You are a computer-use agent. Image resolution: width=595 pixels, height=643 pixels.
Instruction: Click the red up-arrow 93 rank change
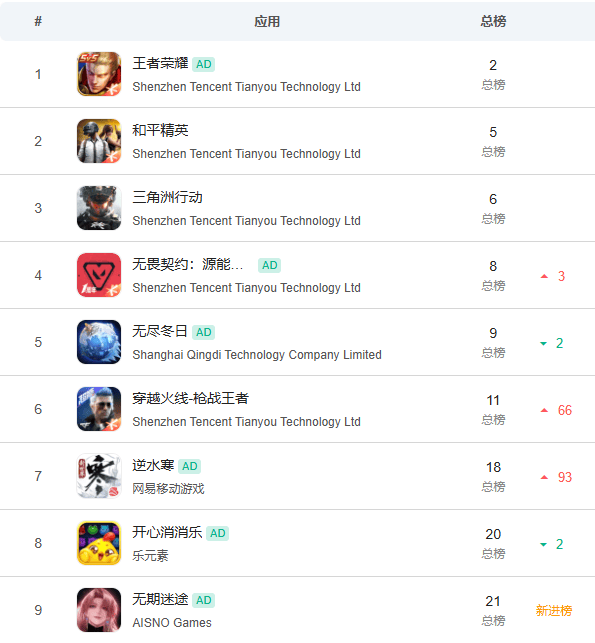click(x=556, y=477)
